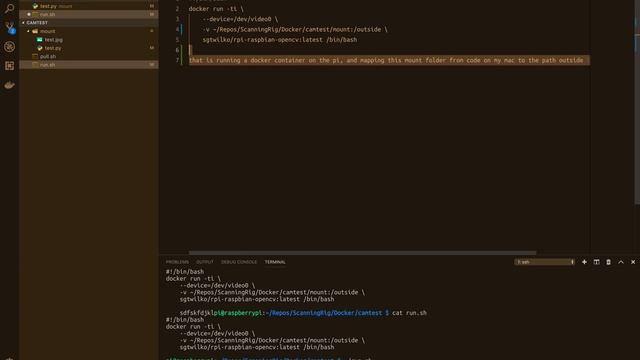
Task: Select test.py mount in open editors list
Action: (x=89, y=6)
